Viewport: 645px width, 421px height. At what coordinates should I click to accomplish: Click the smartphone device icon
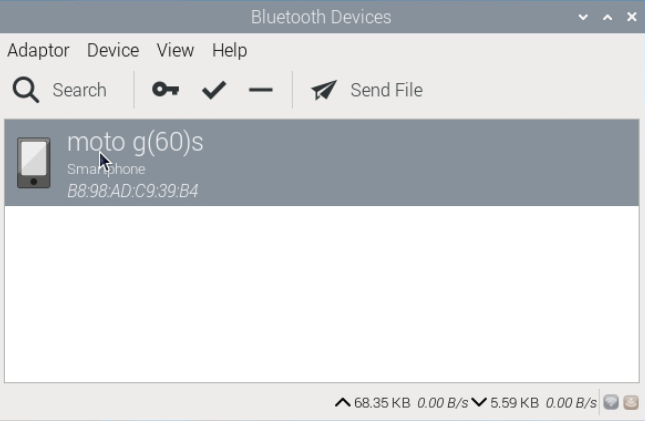coord(34,163)
